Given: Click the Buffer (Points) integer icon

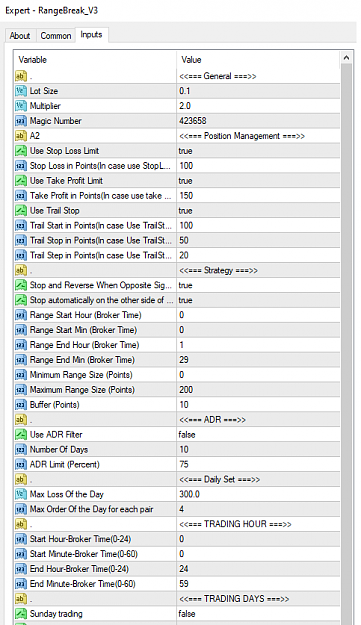Looking at the screenshot, I should (21, 405).
